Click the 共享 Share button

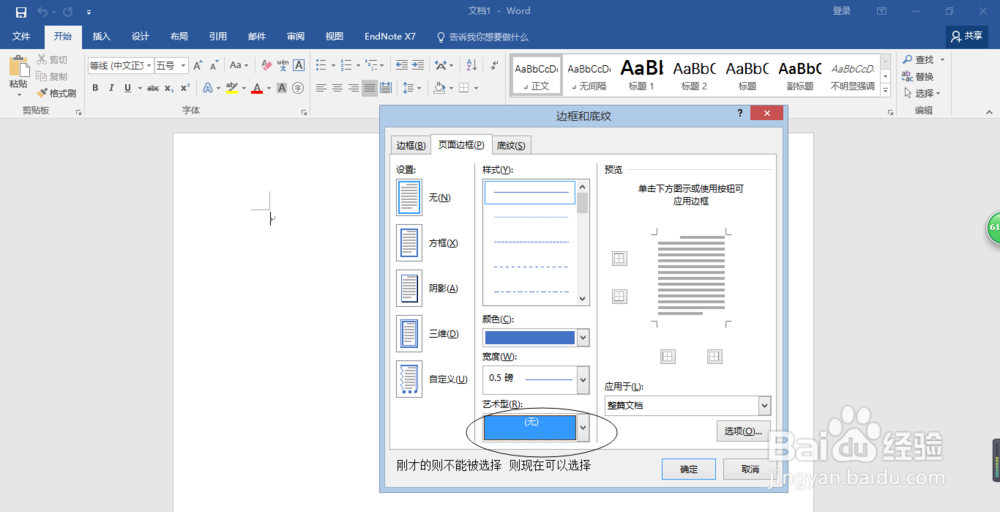tap(967, 36)
